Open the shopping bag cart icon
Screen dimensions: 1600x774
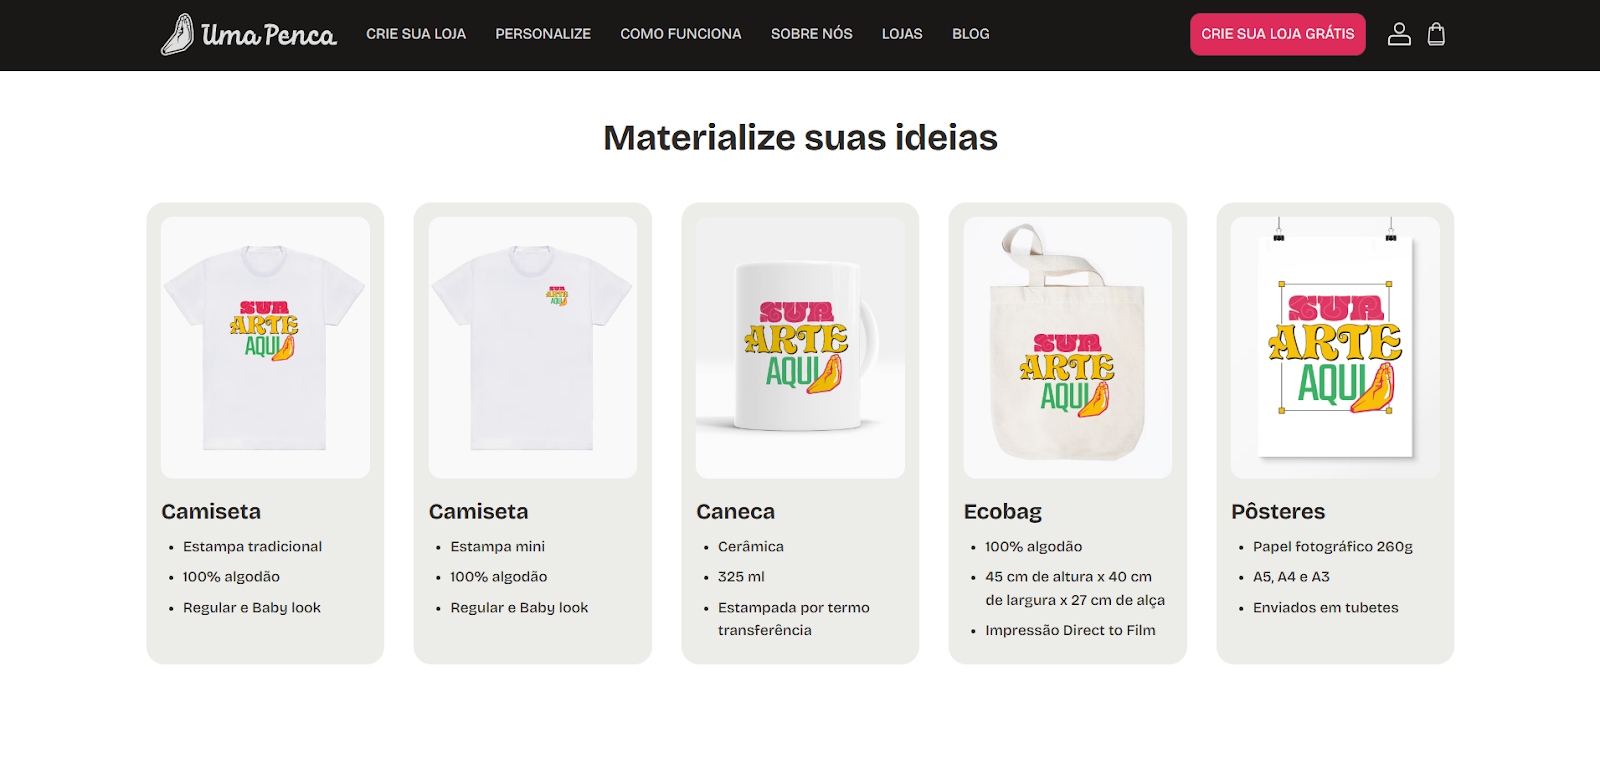[x=1436, y=34]
